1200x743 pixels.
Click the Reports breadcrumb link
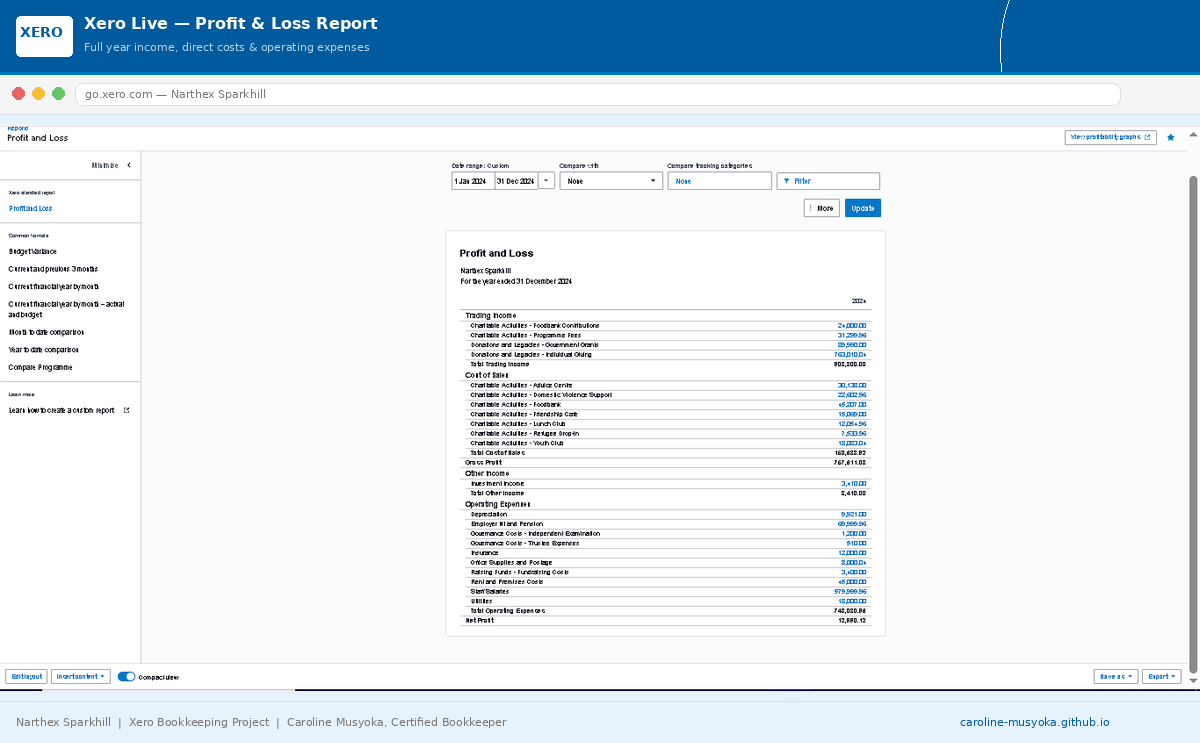tap(18, 128)
